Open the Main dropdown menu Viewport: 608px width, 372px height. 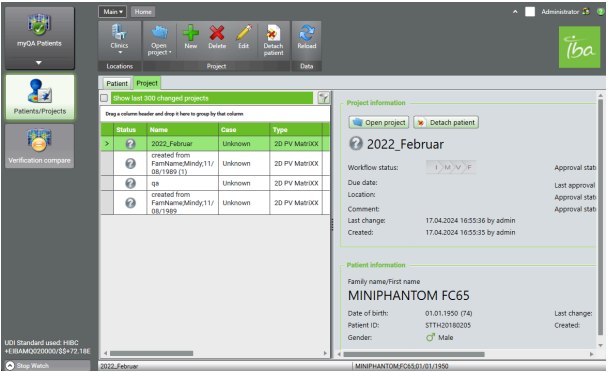[x=112, y=12]
